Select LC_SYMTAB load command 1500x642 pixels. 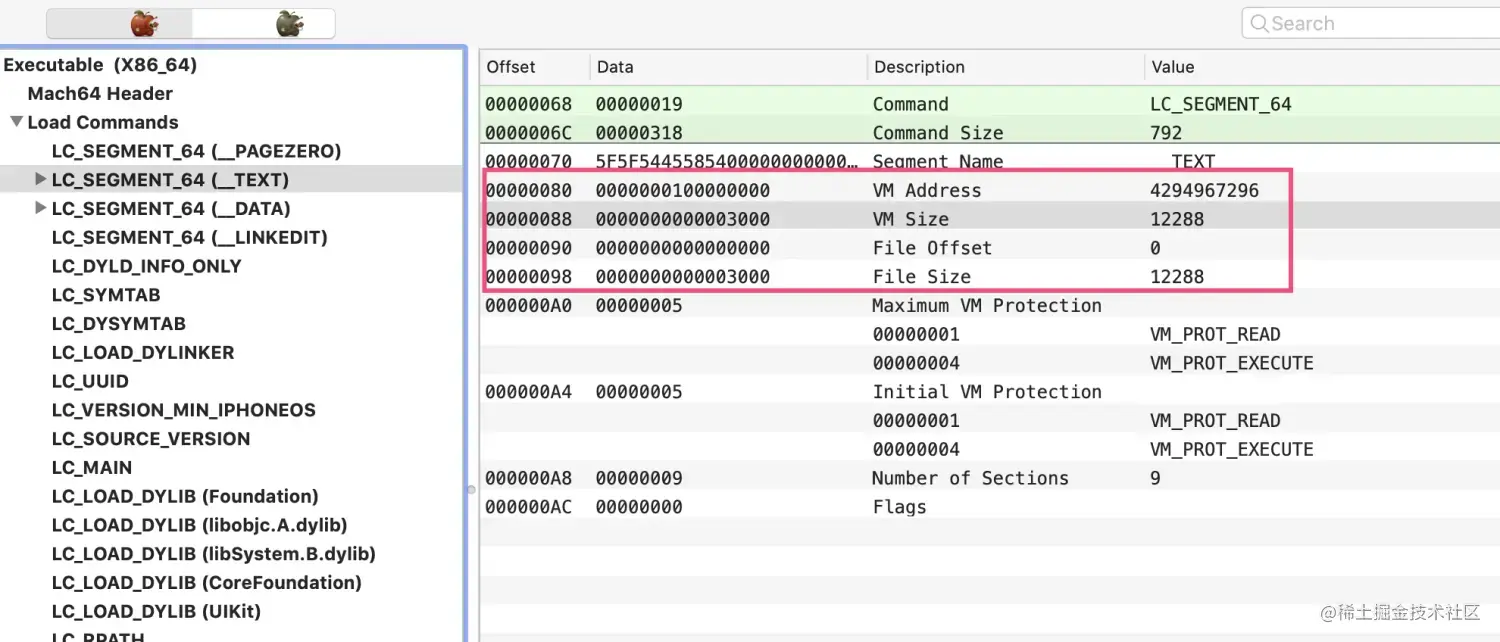pos(106,295)
